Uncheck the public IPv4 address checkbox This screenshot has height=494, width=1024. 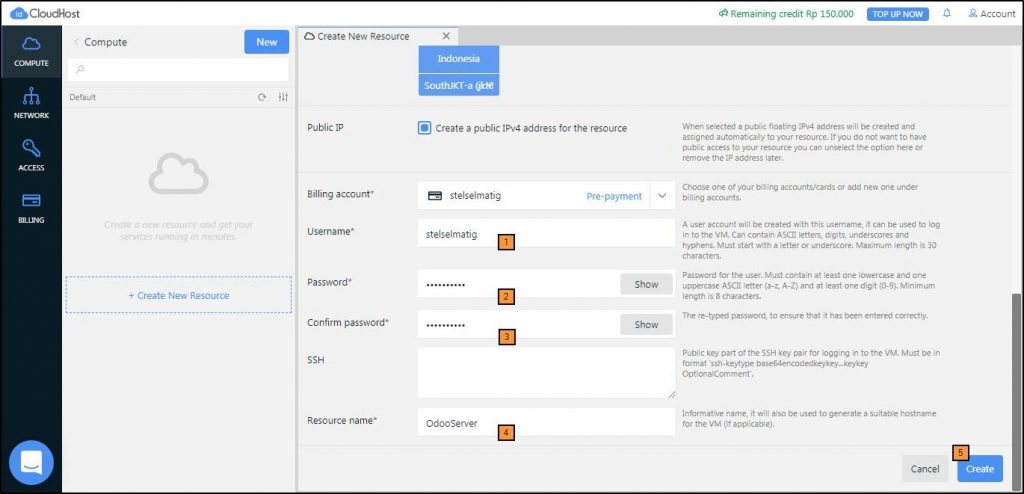pyautogui.click(x=425, y=128)
